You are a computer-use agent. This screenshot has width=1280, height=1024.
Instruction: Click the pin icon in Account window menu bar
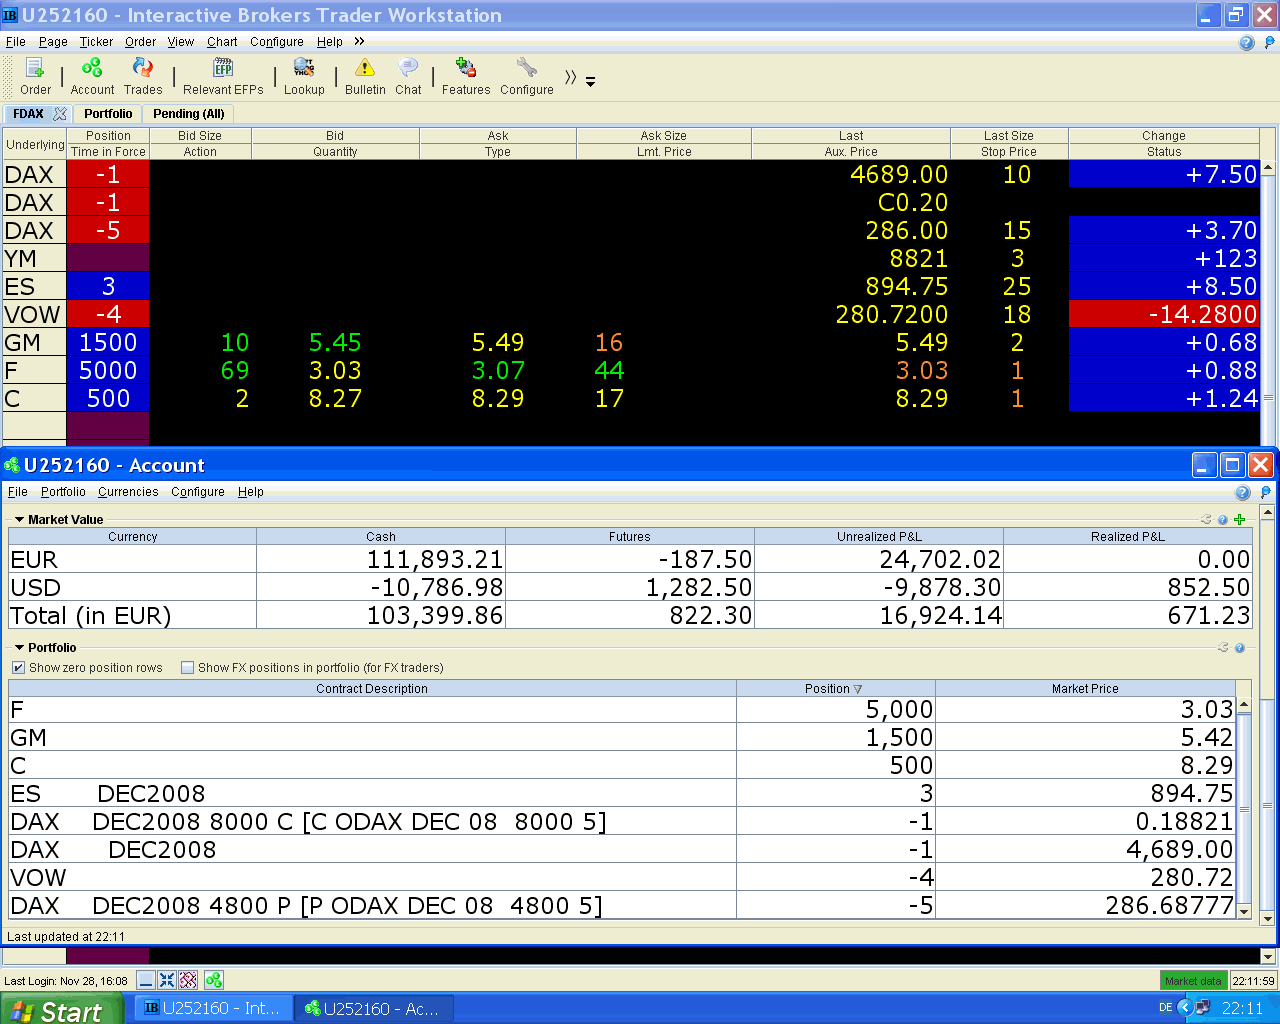[1266, 492]
